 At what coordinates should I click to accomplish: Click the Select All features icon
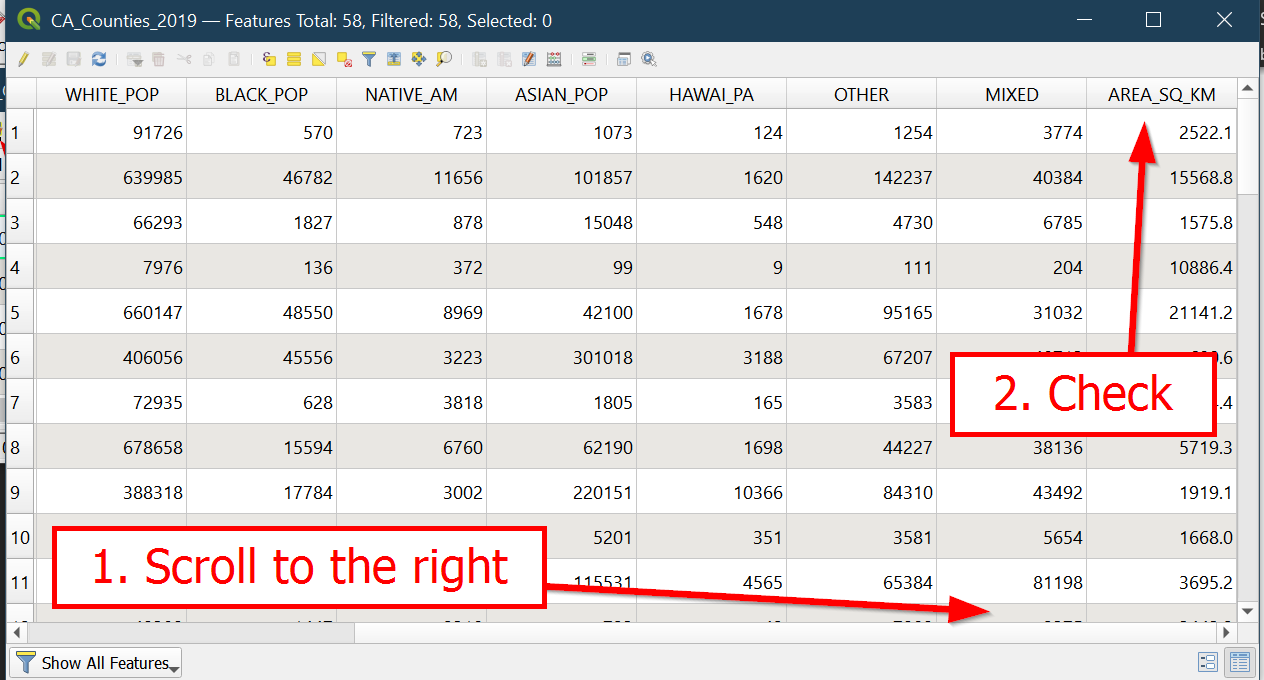[294, 60]
